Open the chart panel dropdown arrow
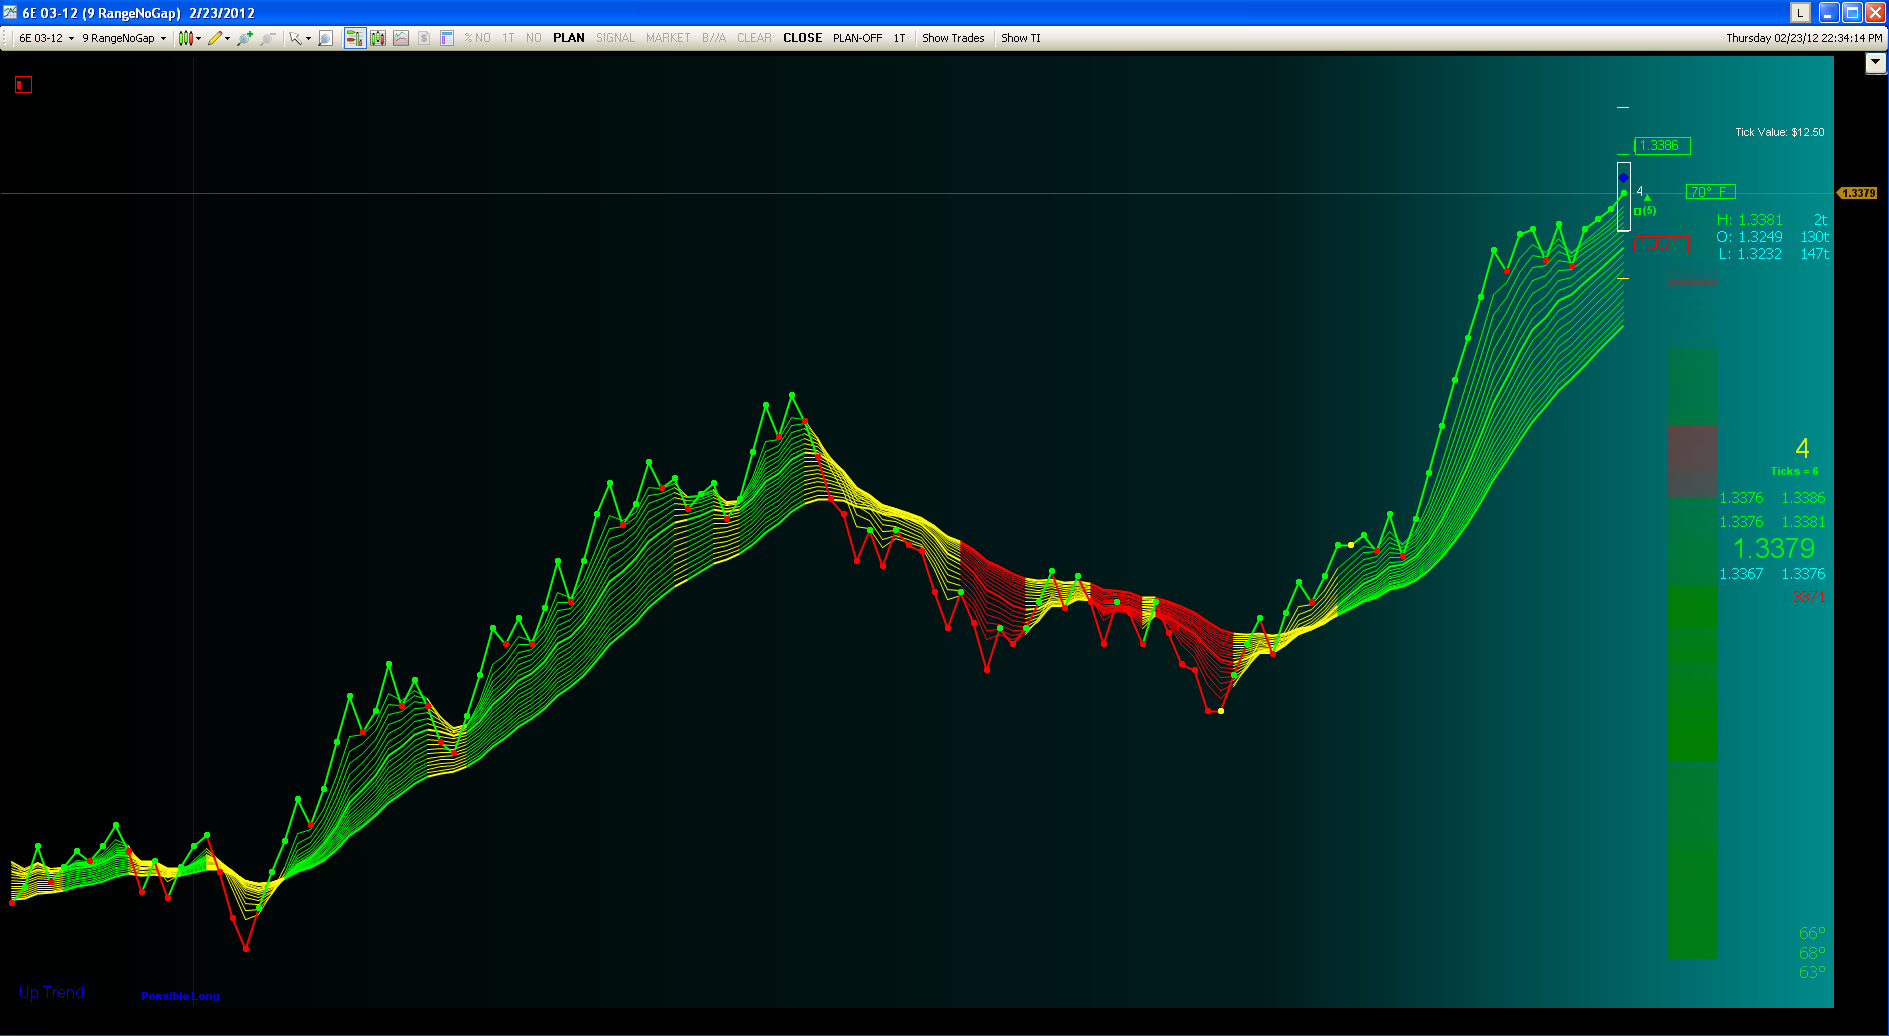1889x1036 pixels. pos(1875,63)
